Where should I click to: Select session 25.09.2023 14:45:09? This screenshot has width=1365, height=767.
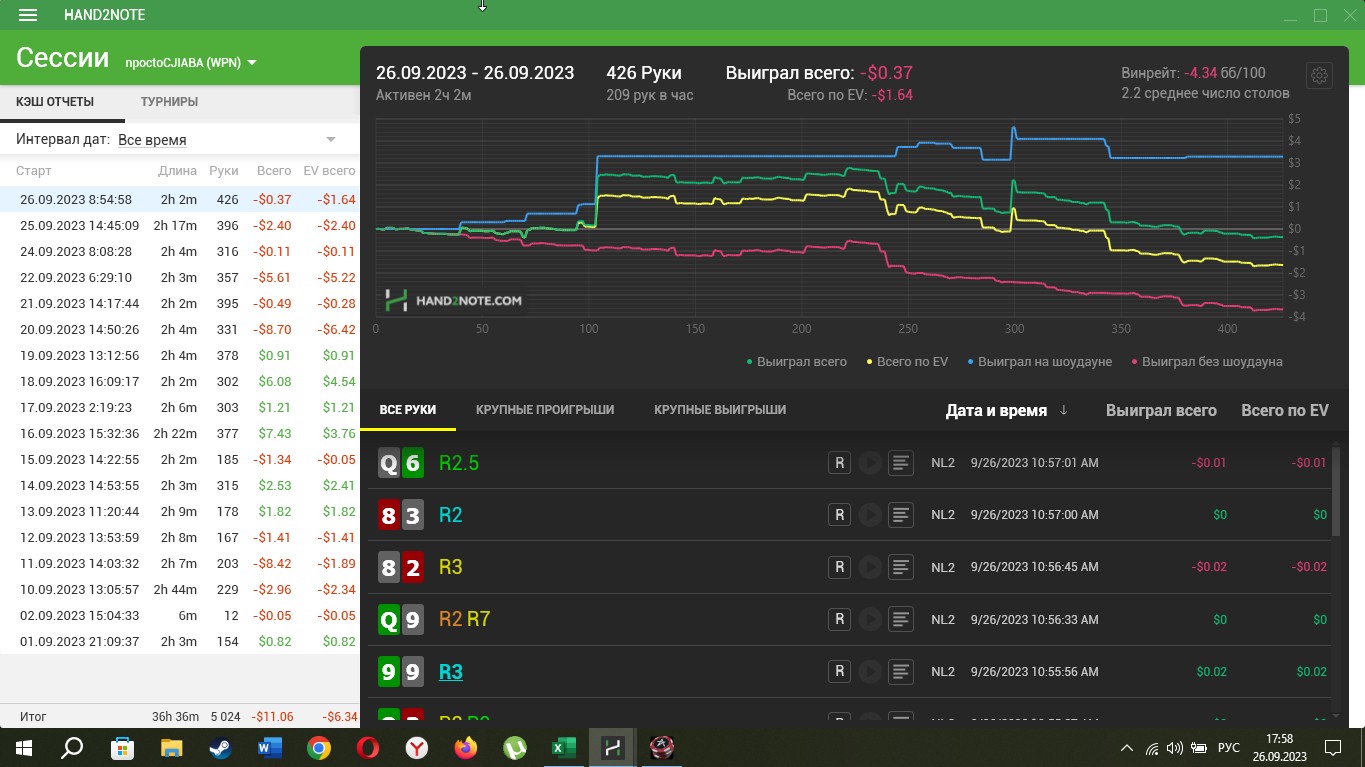(x=180, y=225)
